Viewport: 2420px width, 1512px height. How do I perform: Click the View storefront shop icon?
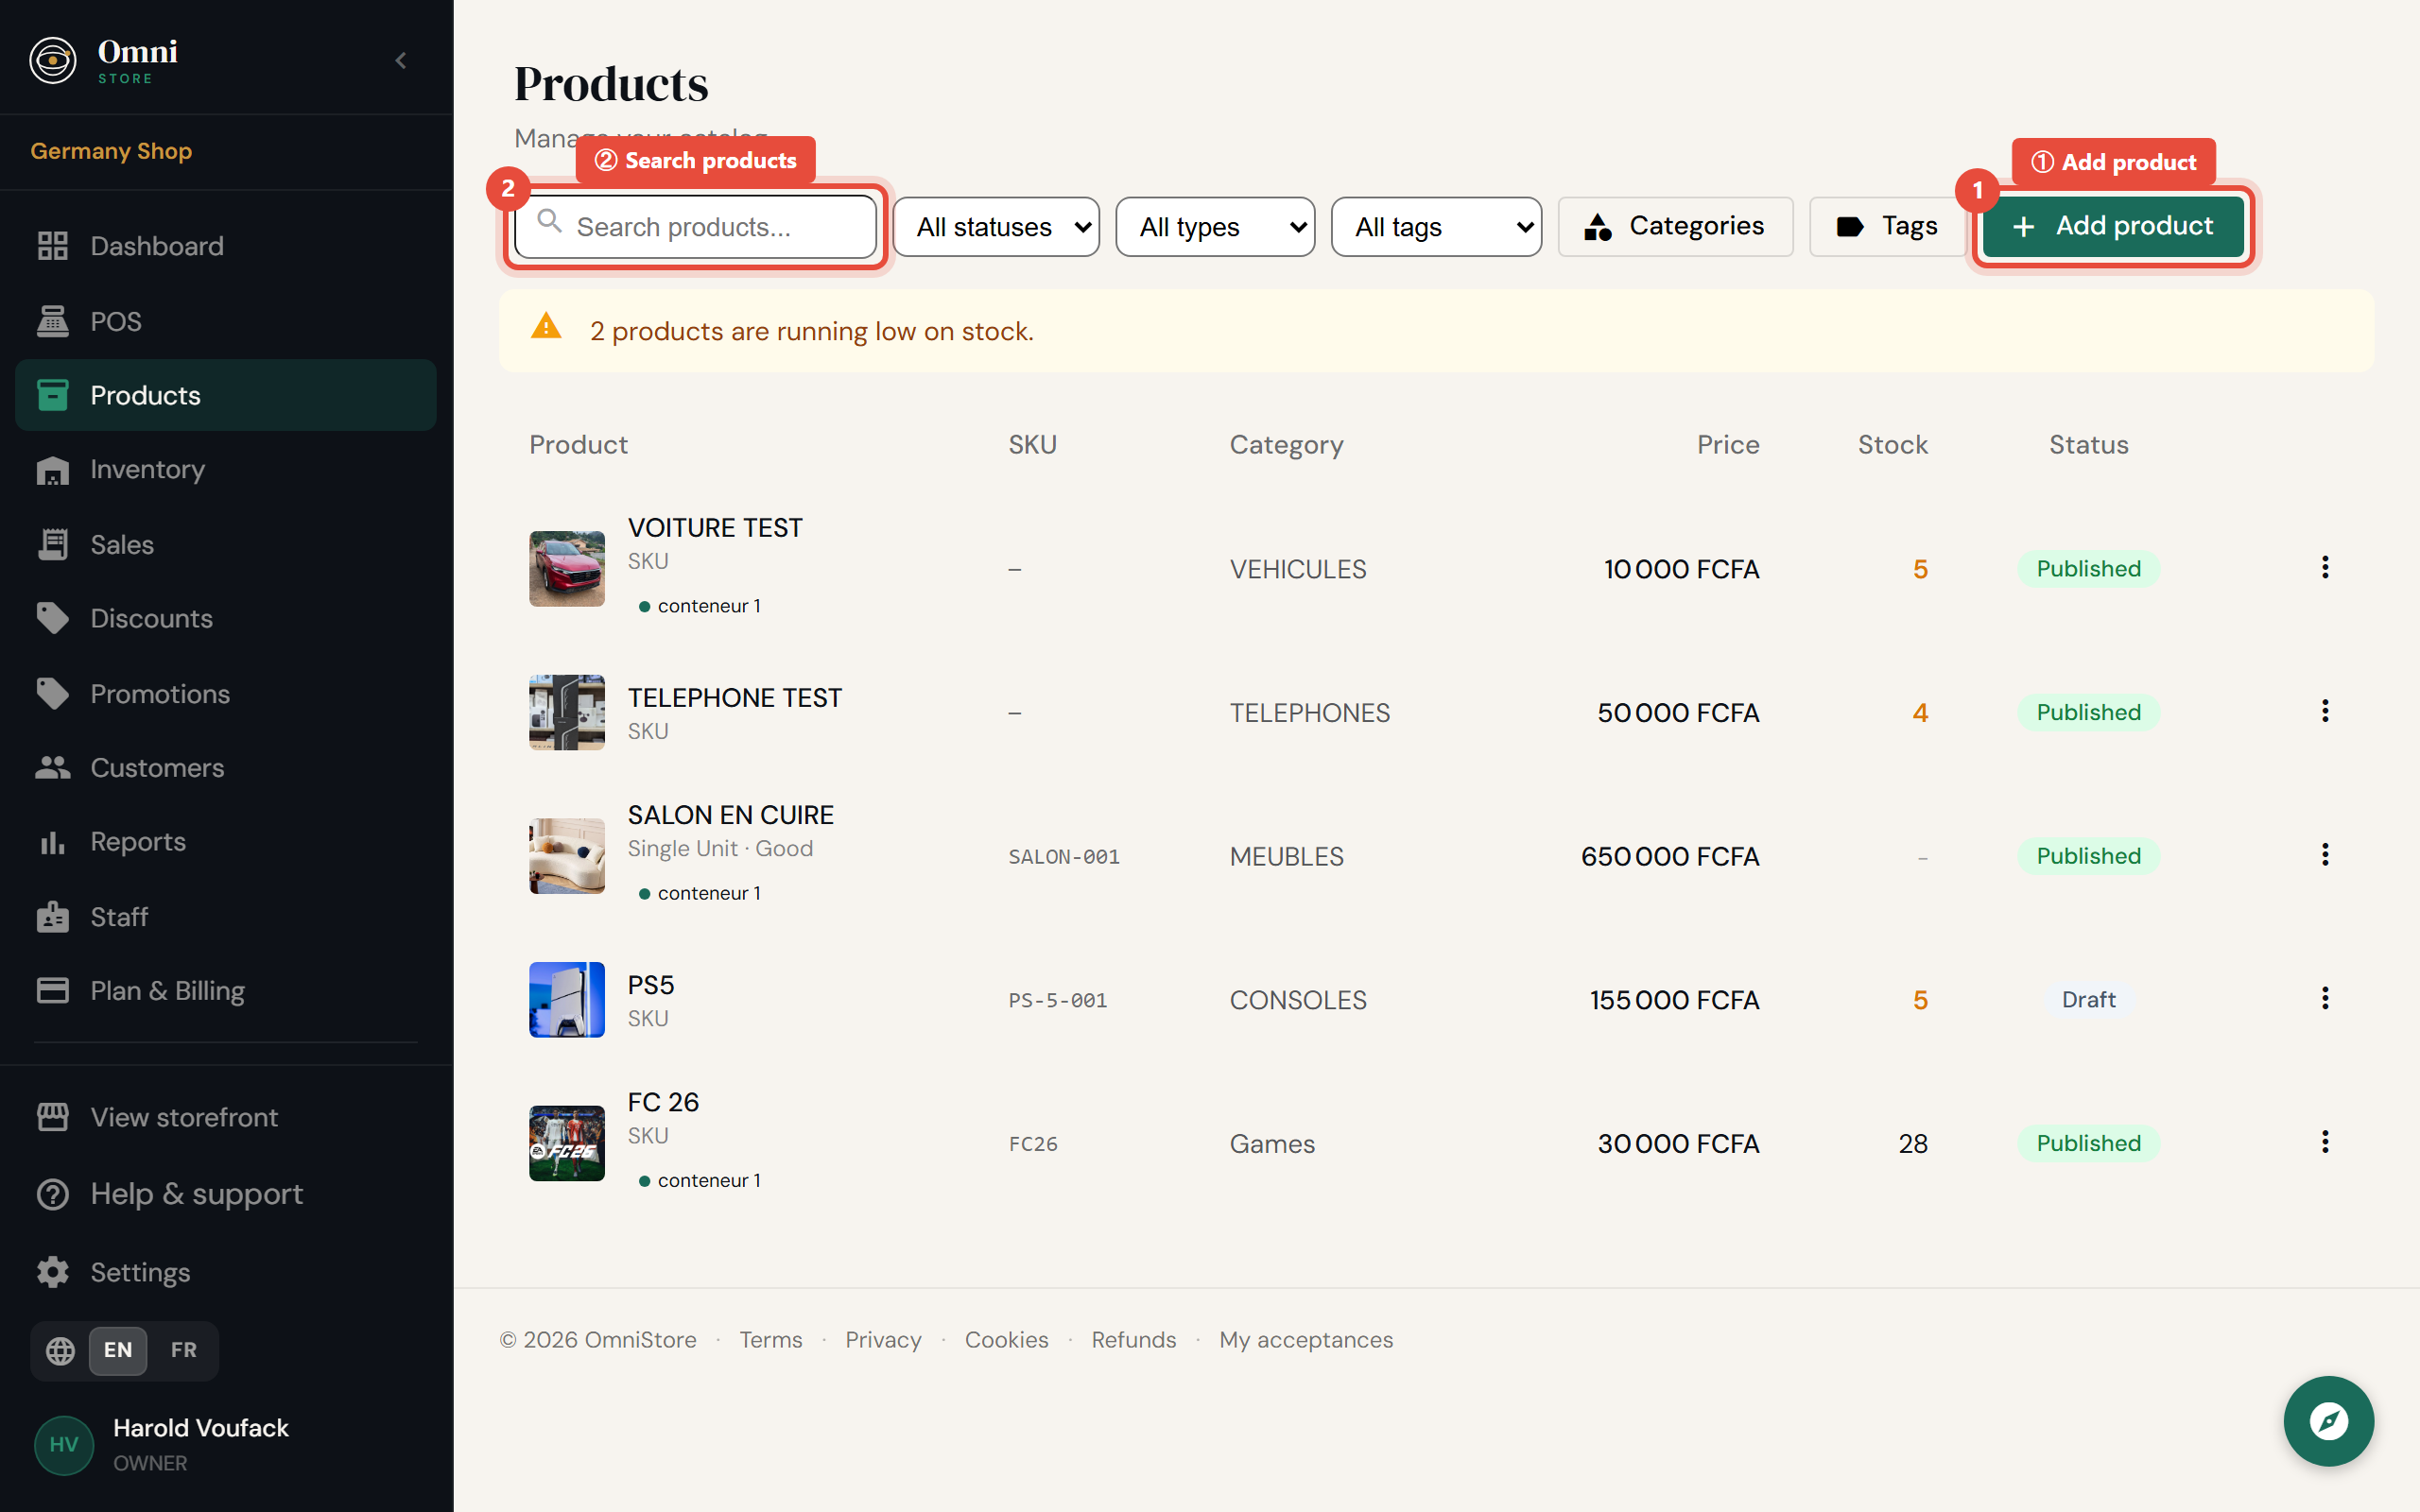[53, 1117]
